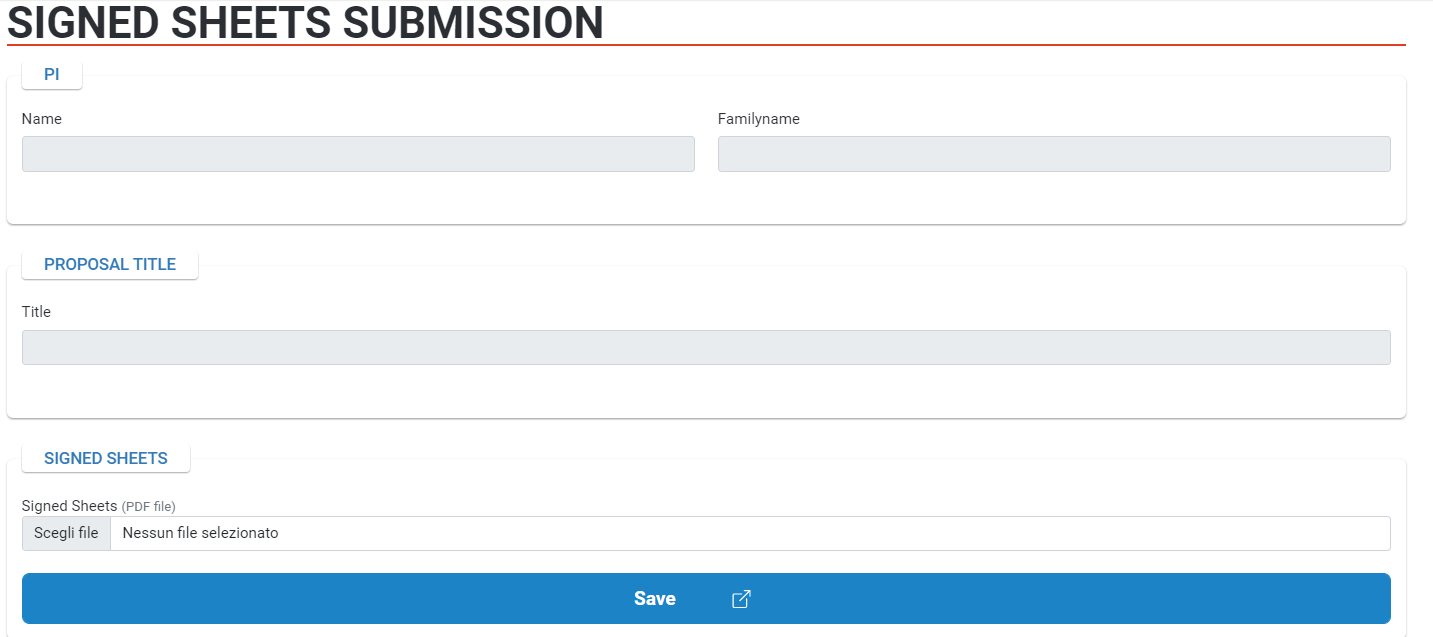
Task: Focus the PI Name input field
Action: click(x=358, y=154)
